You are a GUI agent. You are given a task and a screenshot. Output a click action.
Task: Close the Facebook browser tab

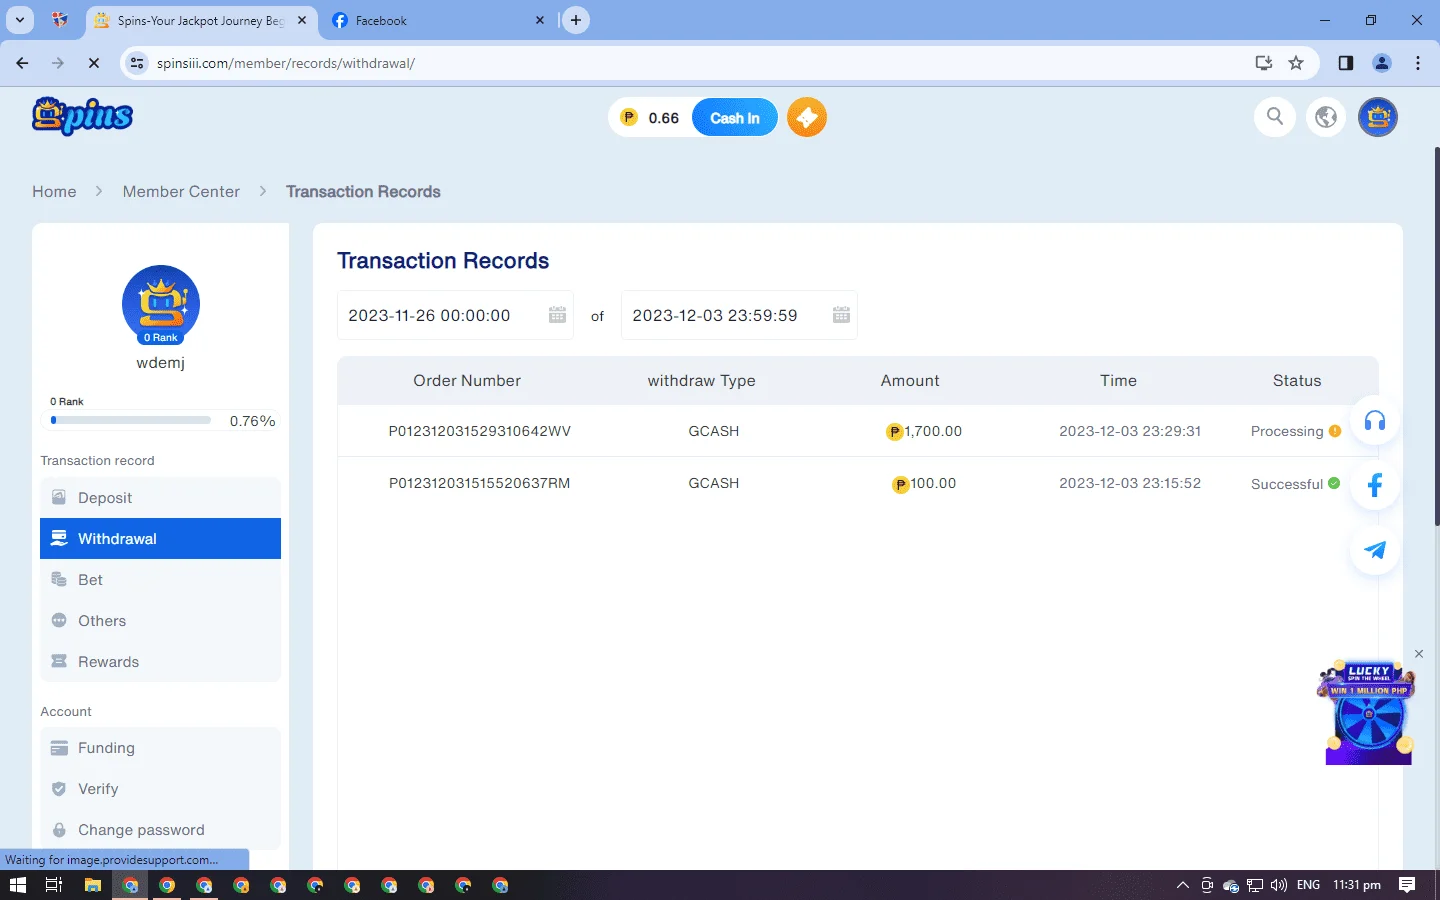[540, 20]
